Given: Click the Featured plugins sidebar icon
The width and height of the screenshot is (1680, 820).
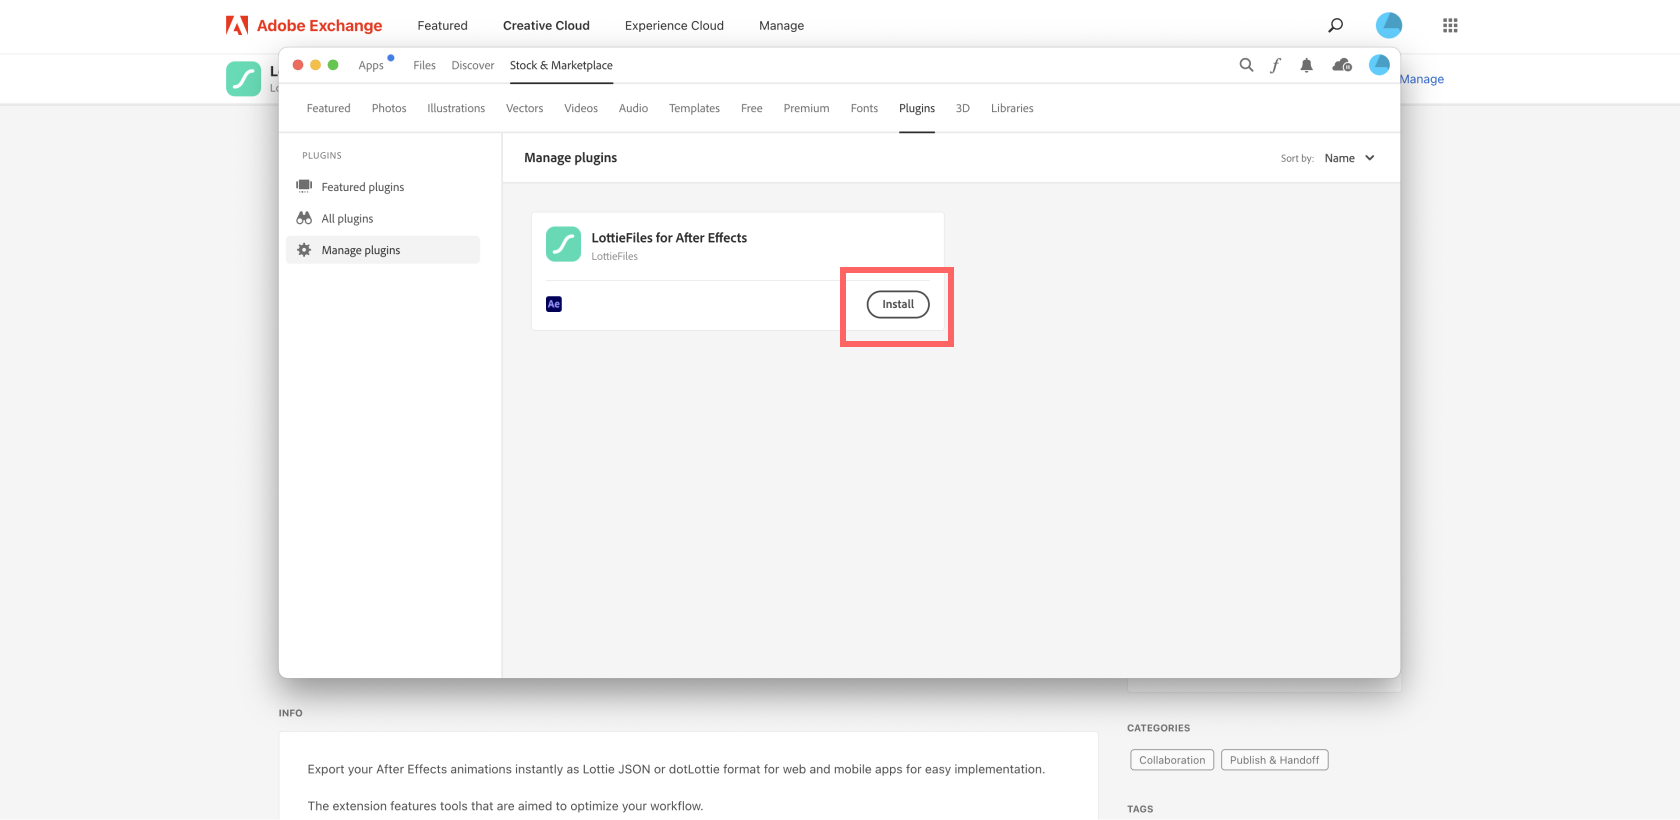Looking at the screenshot, I should [304, 186].
